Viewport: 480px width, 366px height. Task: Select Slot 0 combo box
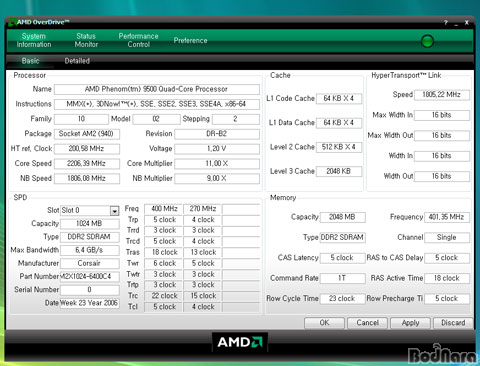[x=89, y=210]
